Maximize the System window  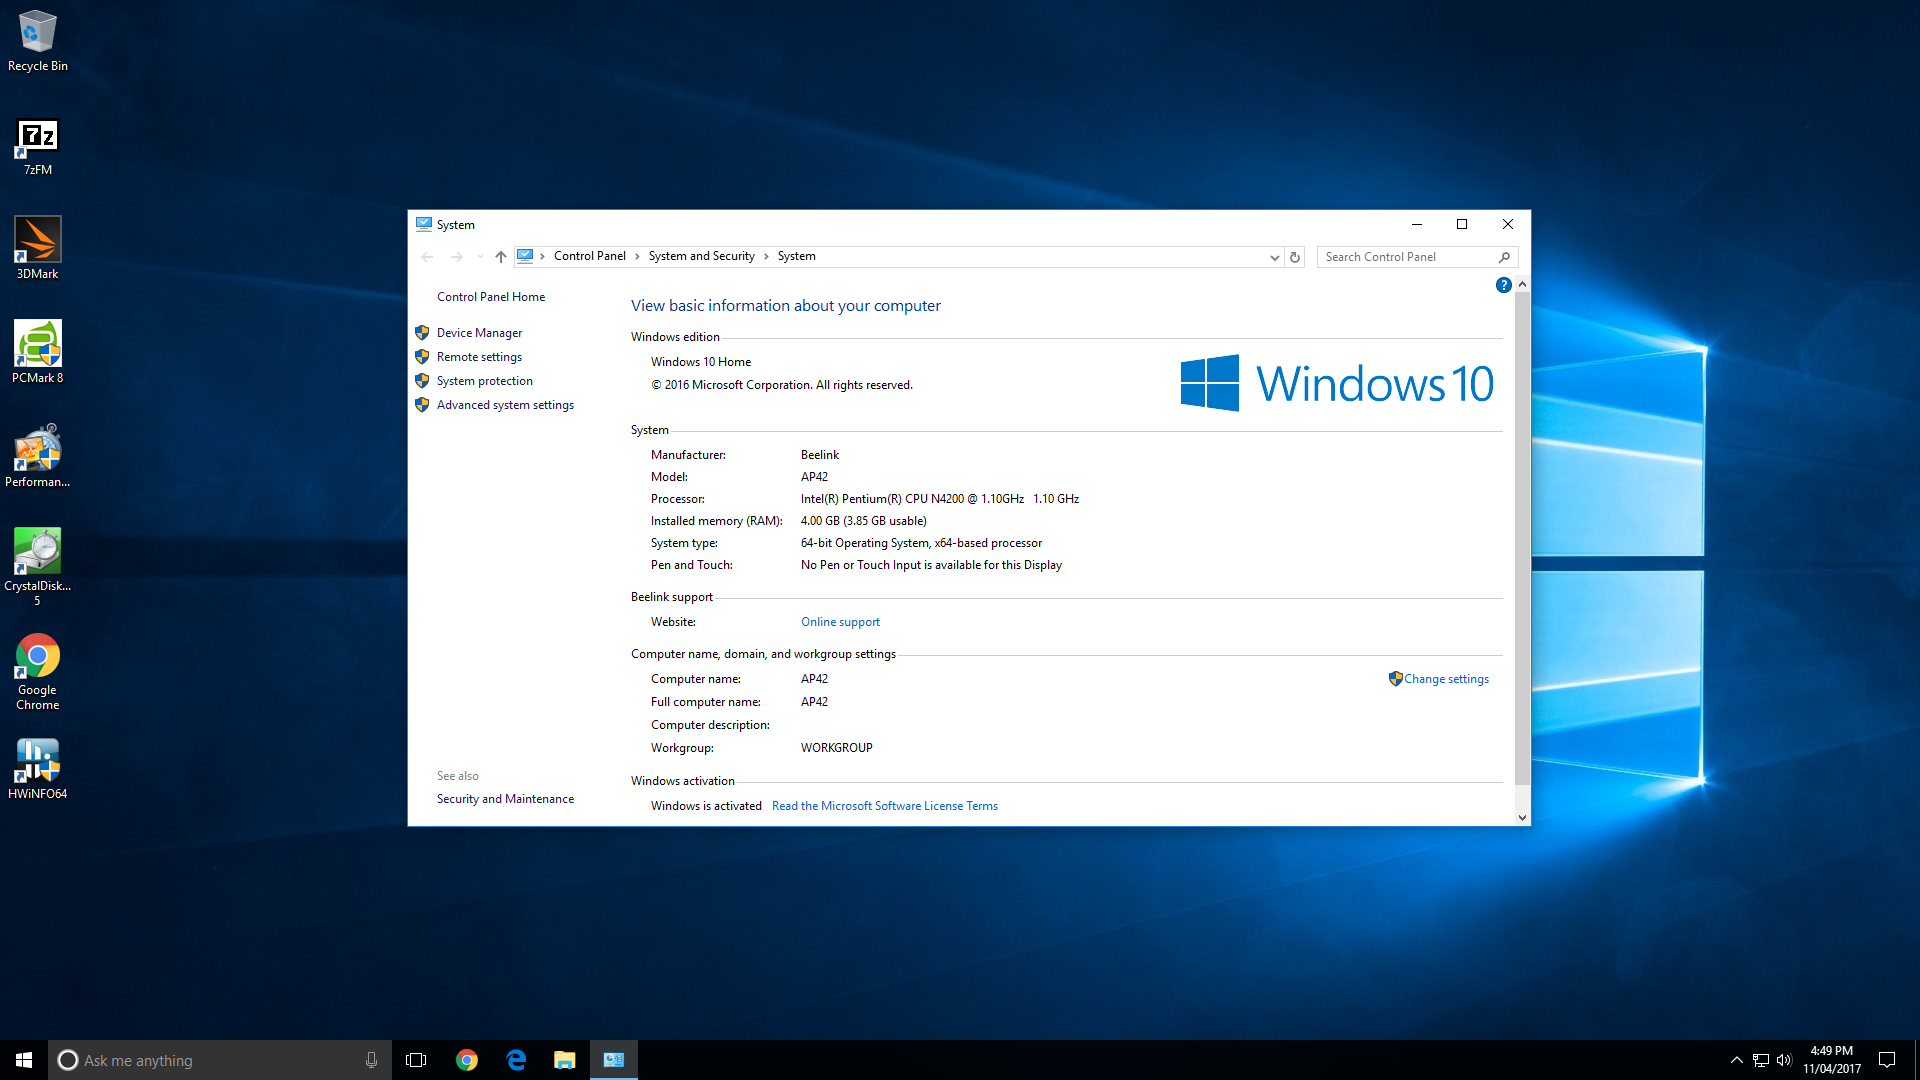coord(1462,224)
